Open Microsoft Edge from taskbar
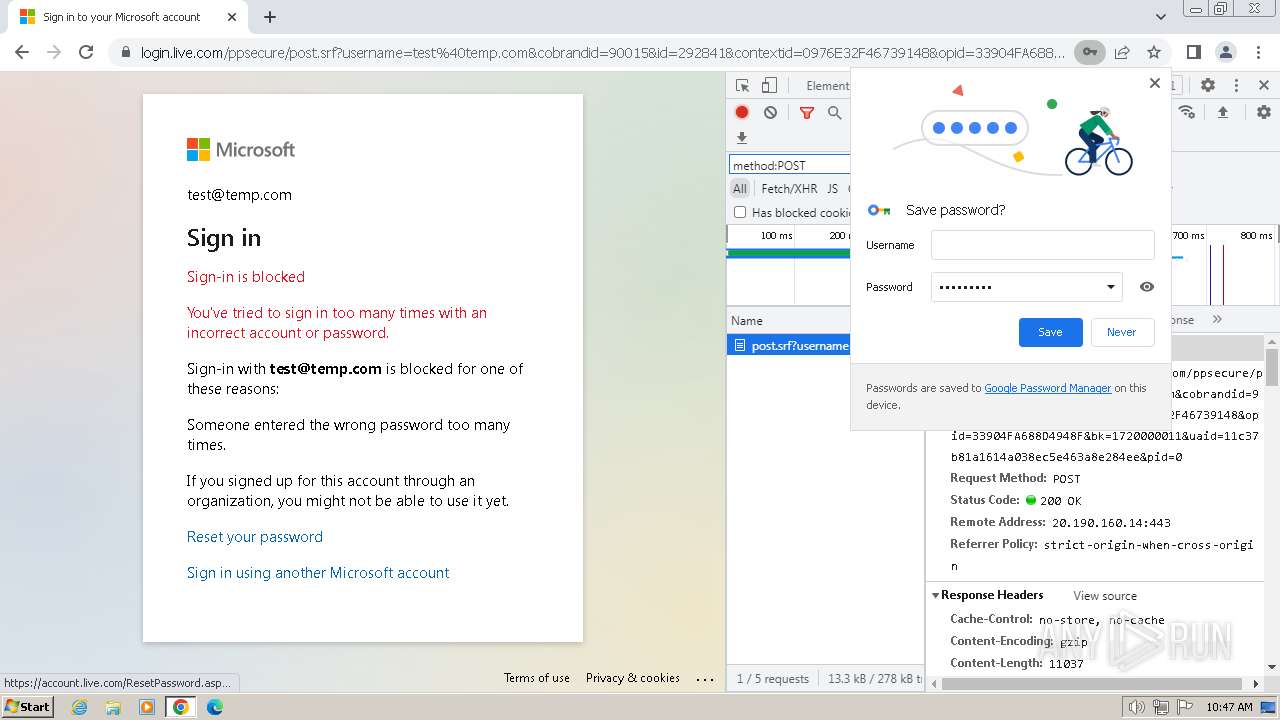1280x720 pixels. tap(214, 707)
